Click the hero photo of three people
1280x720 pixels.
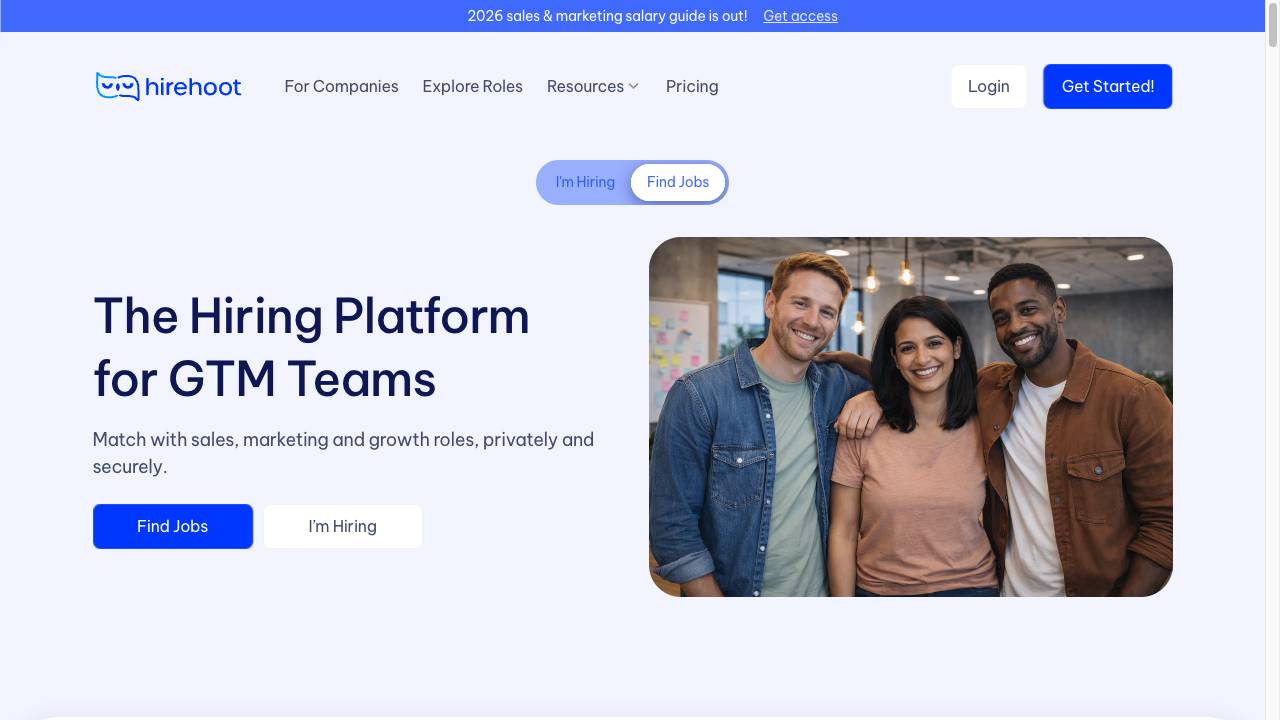(911, 417)
